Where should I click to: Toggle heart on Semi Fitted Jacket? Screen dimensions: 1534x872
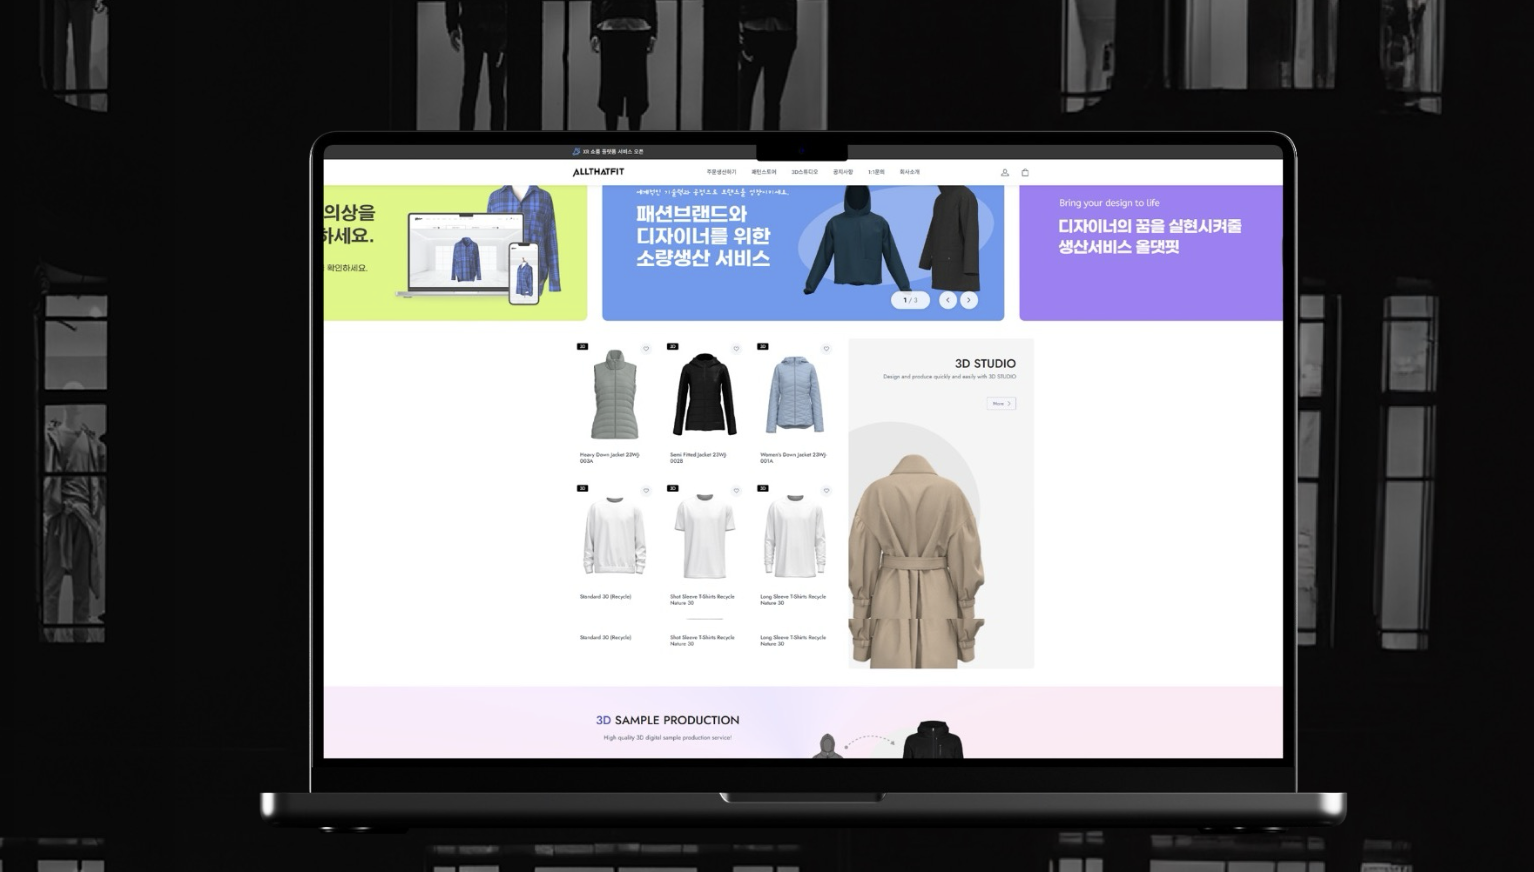736,349
